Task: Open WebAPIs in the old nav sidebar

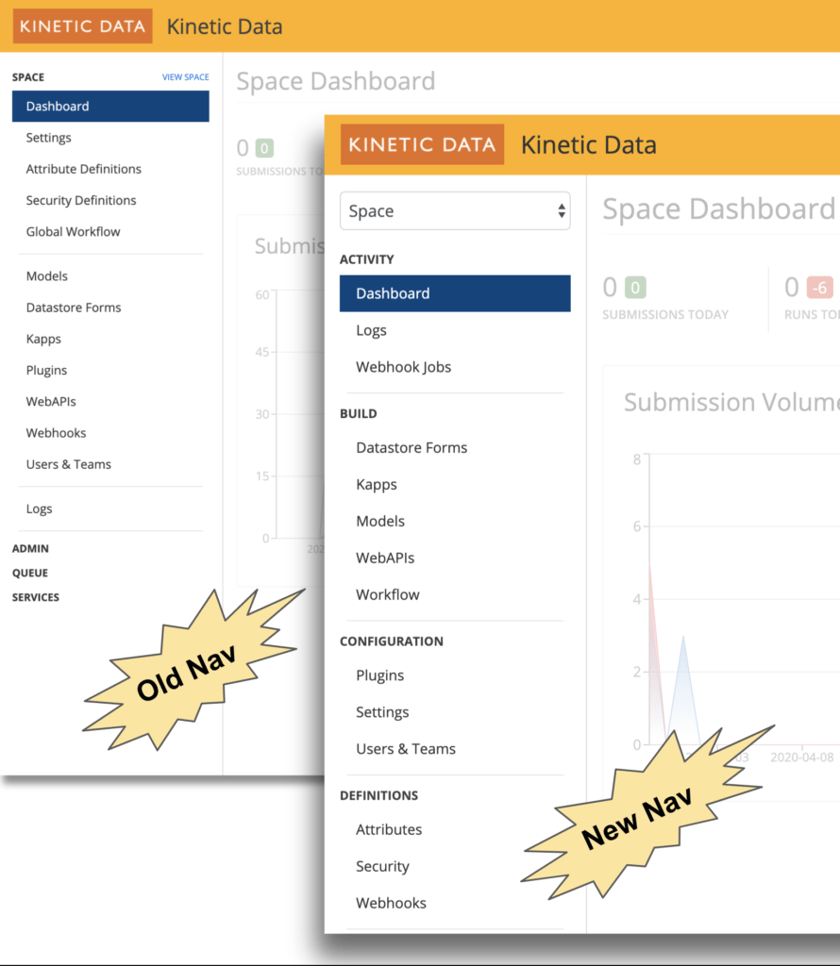Action: (x=51, y=402)
